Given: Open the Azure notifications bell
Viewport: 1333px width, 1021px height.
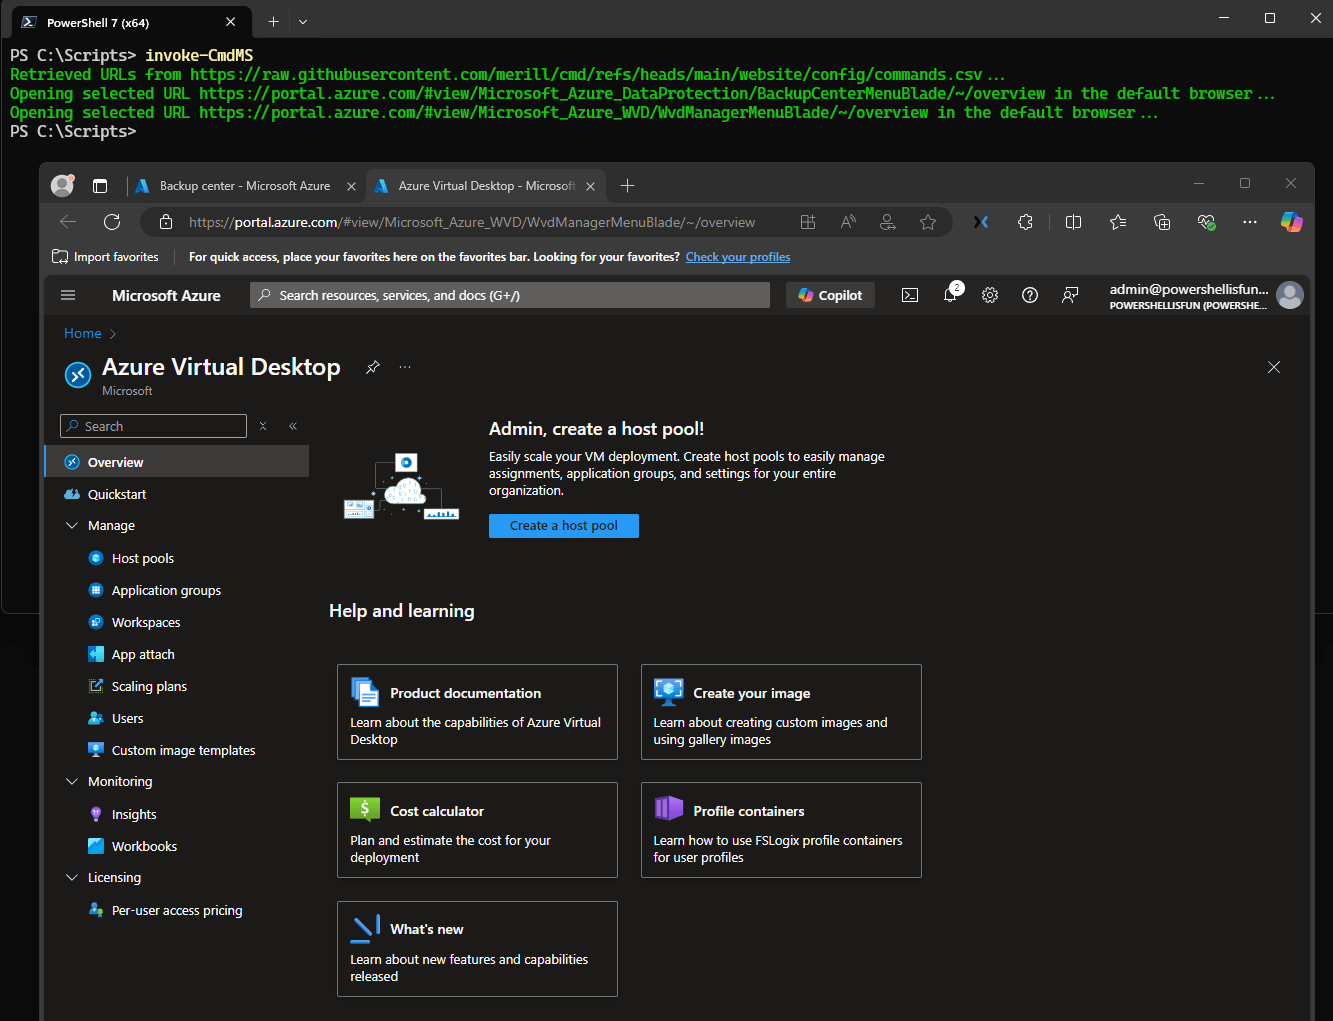Looking at the screenshot, I should click(x=951, y=294).
